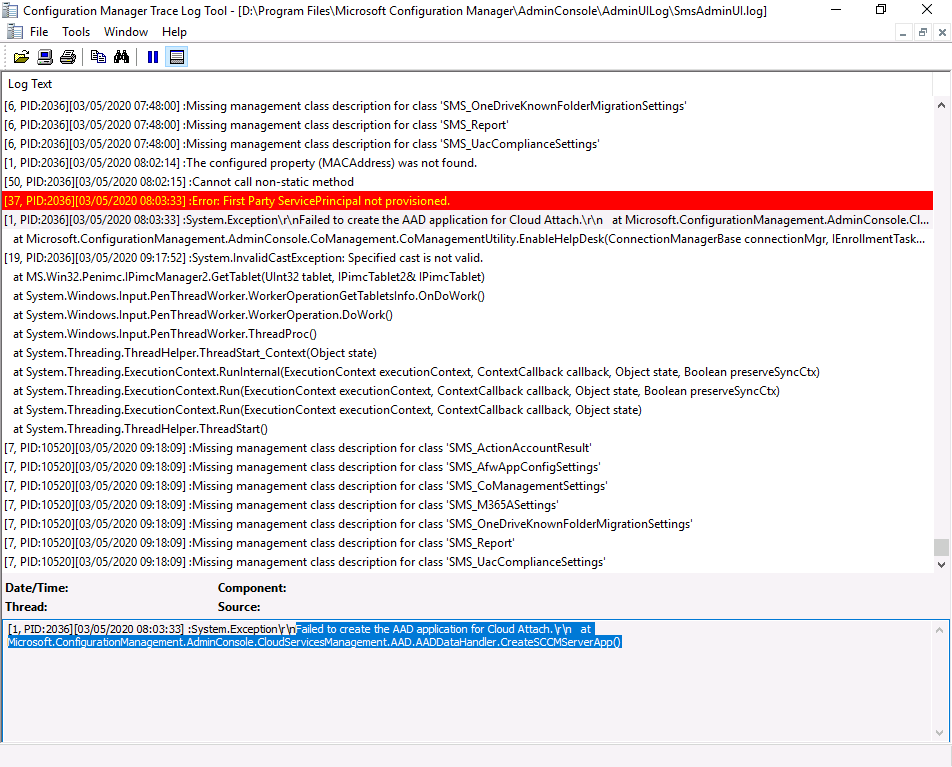Select the '(MACAddress) was not found' row
Image resolution: width=952 pixels, height=767 pixels.
pyautogui.click(x=468, y=163)
